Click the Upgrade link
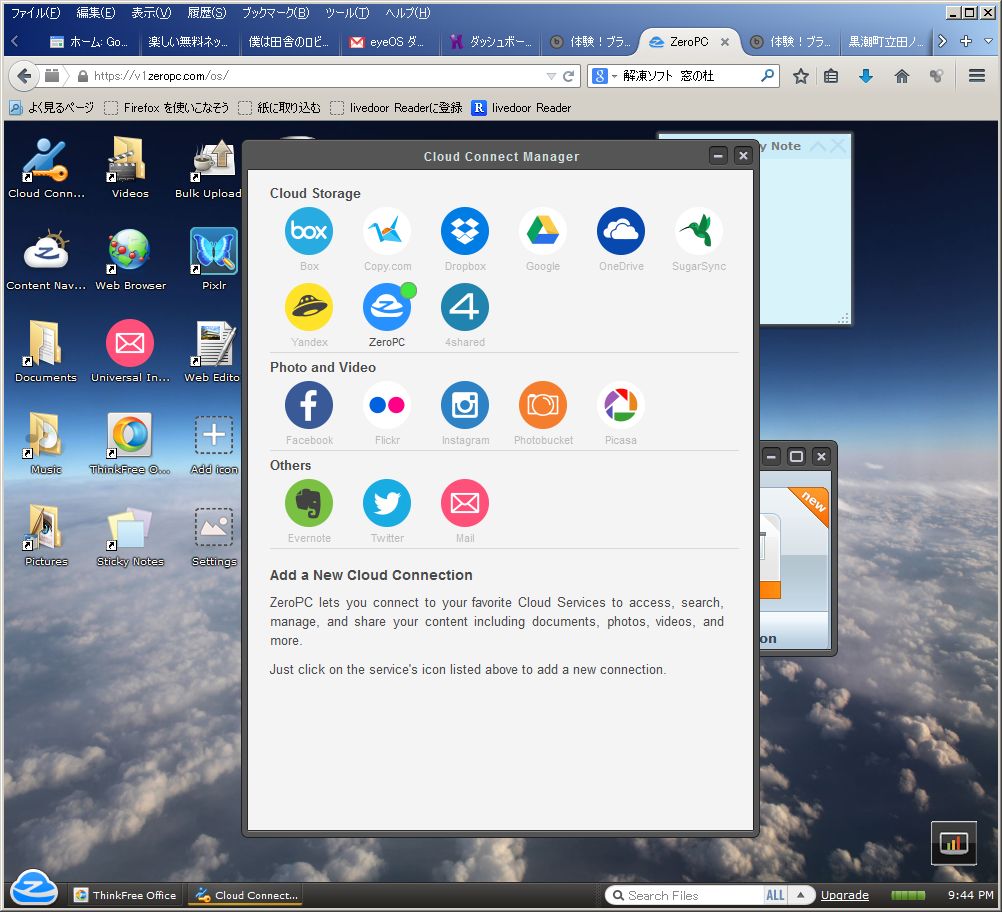Screen dimensions: 1002x912 [844, 895]
